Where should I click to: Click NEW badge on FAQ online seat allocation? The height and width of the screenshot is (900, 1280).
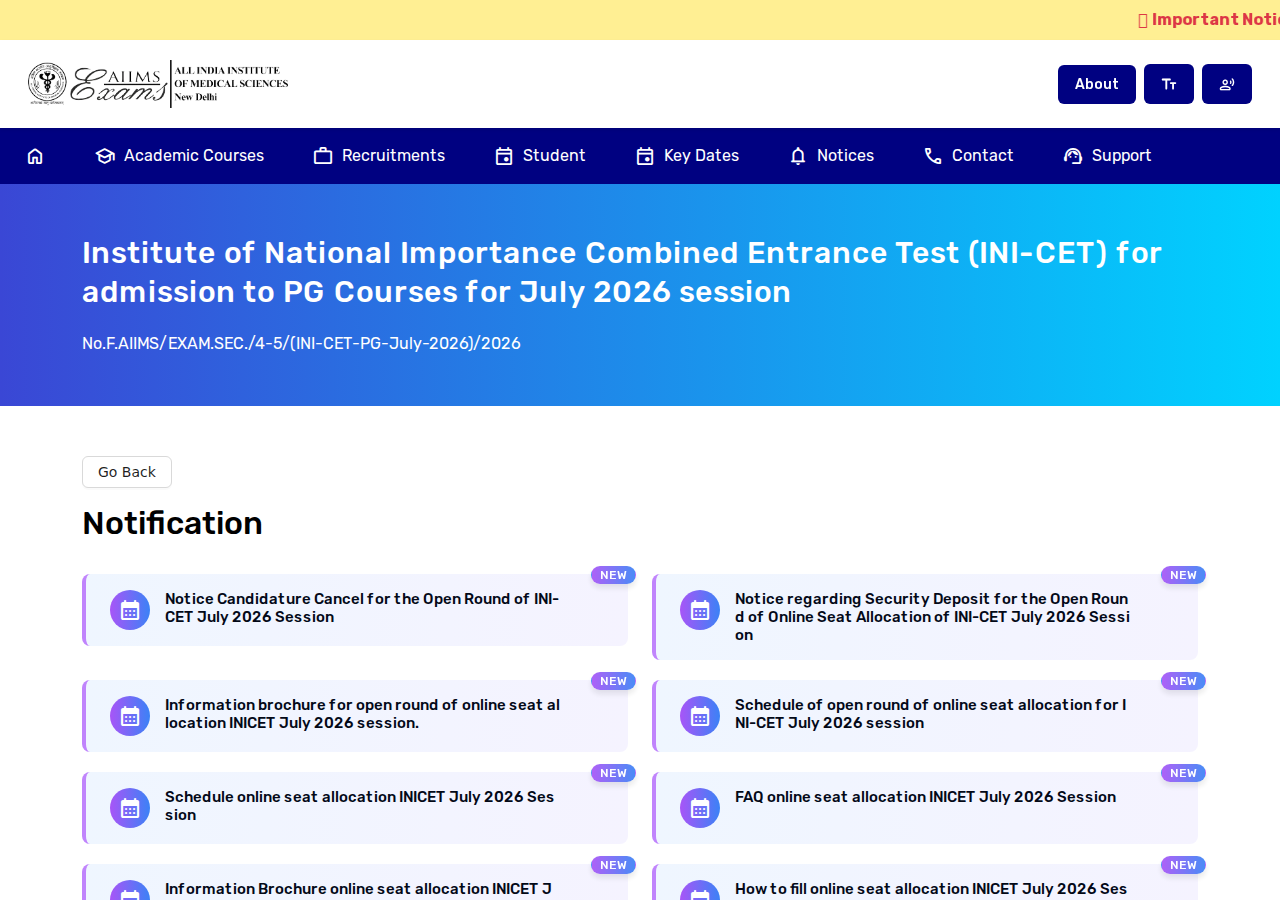point(1183,773)
